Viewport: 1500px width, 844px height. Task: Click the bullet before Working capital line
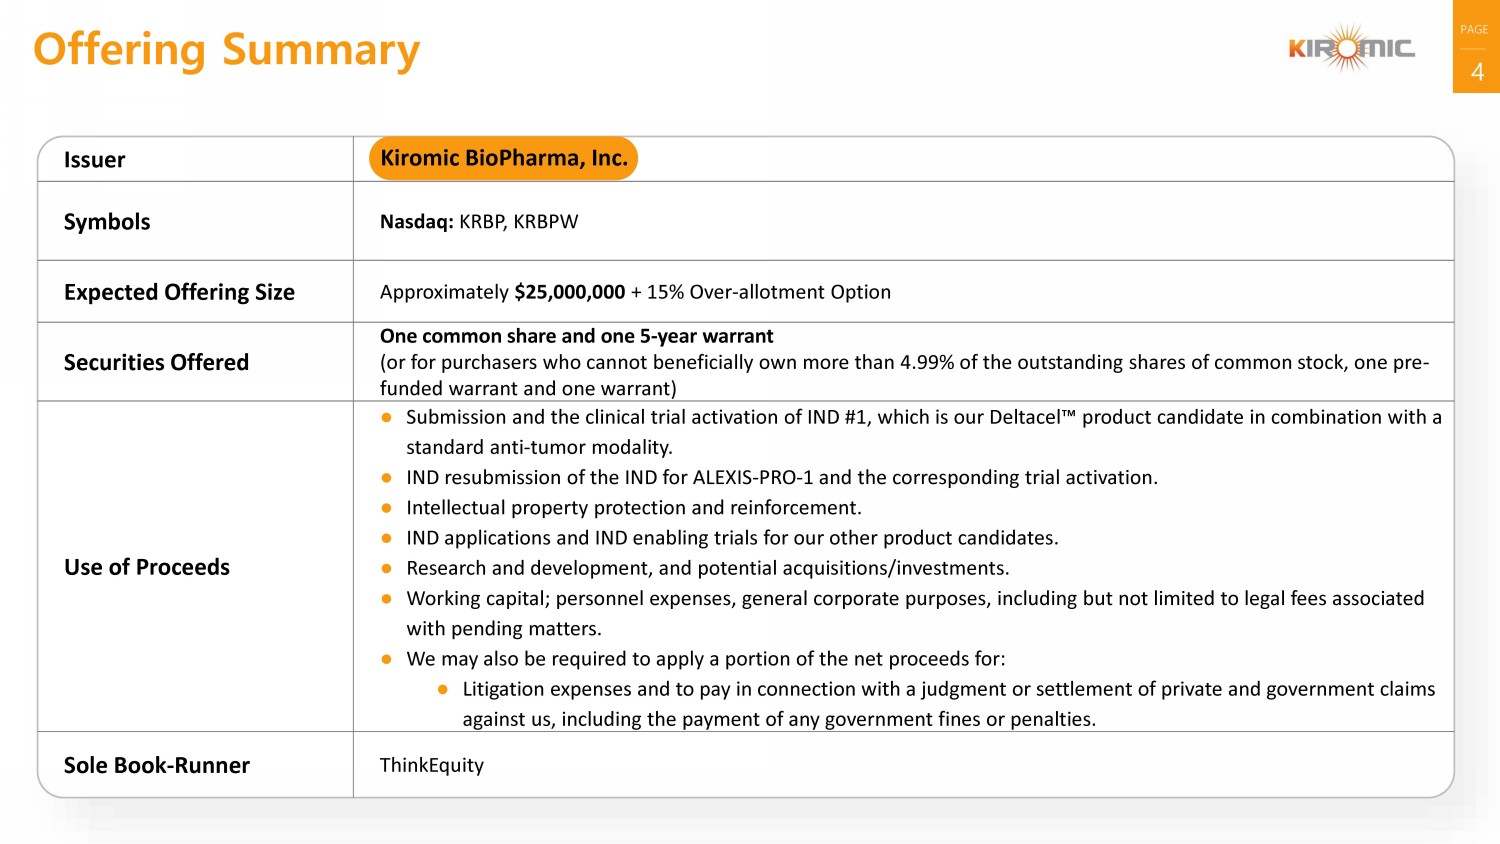coord(387,599)
